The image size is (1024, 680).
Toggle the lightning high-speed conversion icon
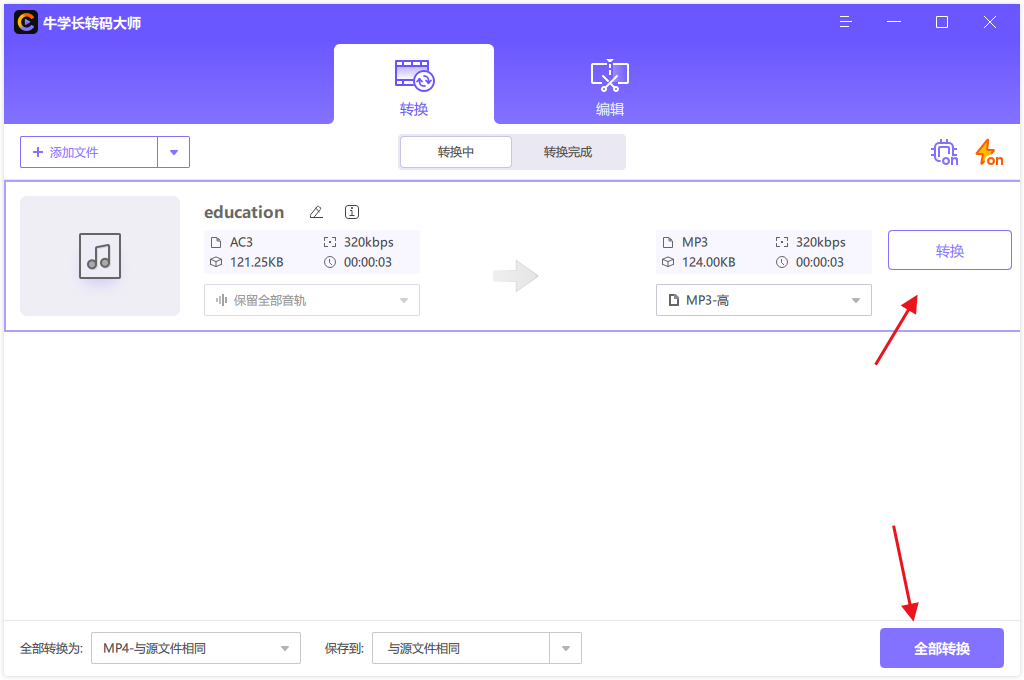tap(989, 152)
